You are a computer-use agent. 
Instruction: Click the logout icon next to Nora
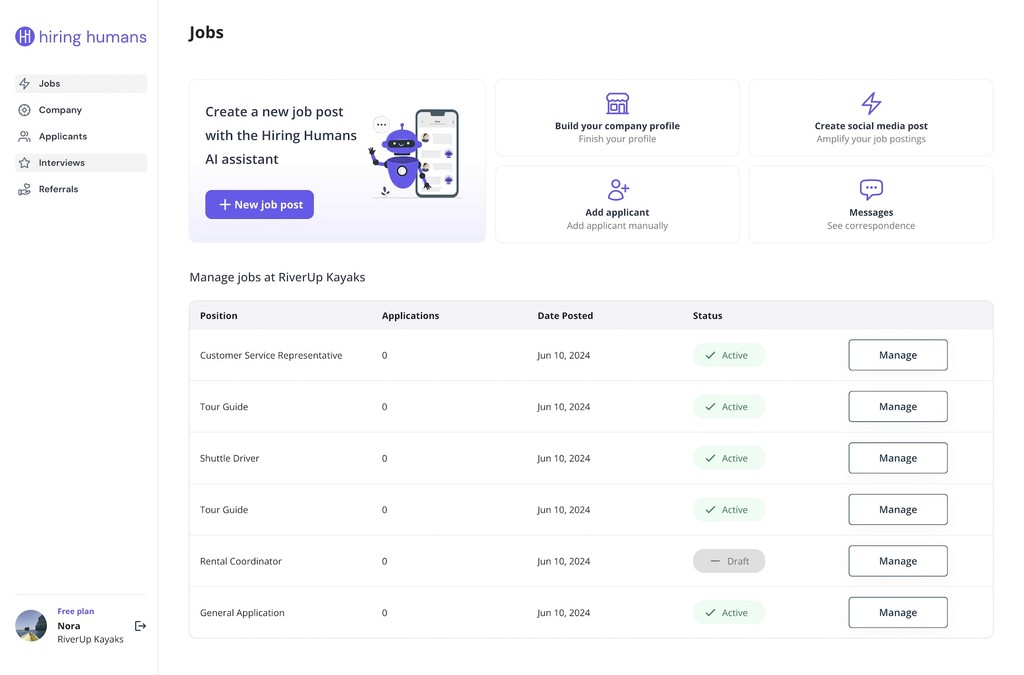click(x=140, y=626)
